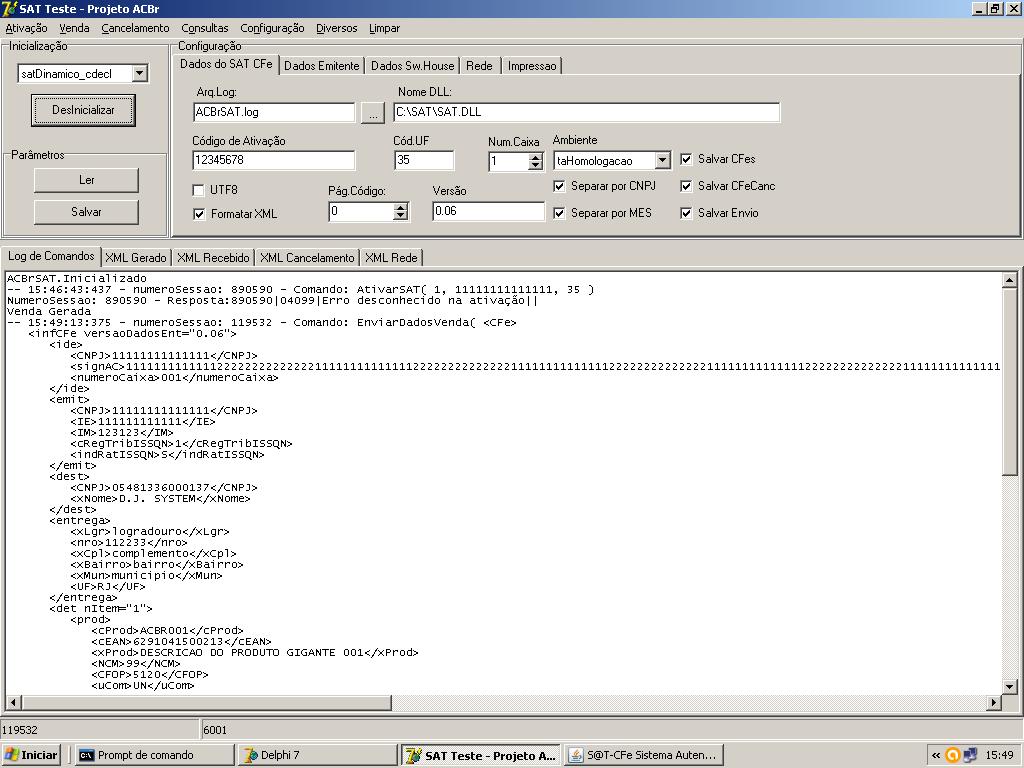Open the XML Recebido tab
The height and width of the screenshot is (768, 1024).
[x=213, y=258]
